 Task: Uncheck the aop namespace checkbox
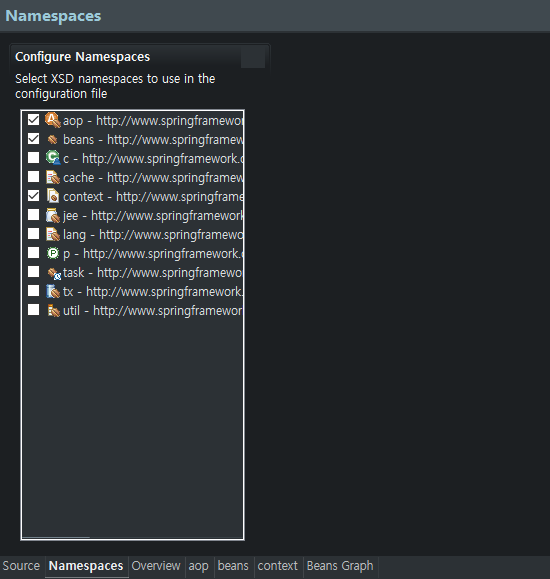[33, 120]
